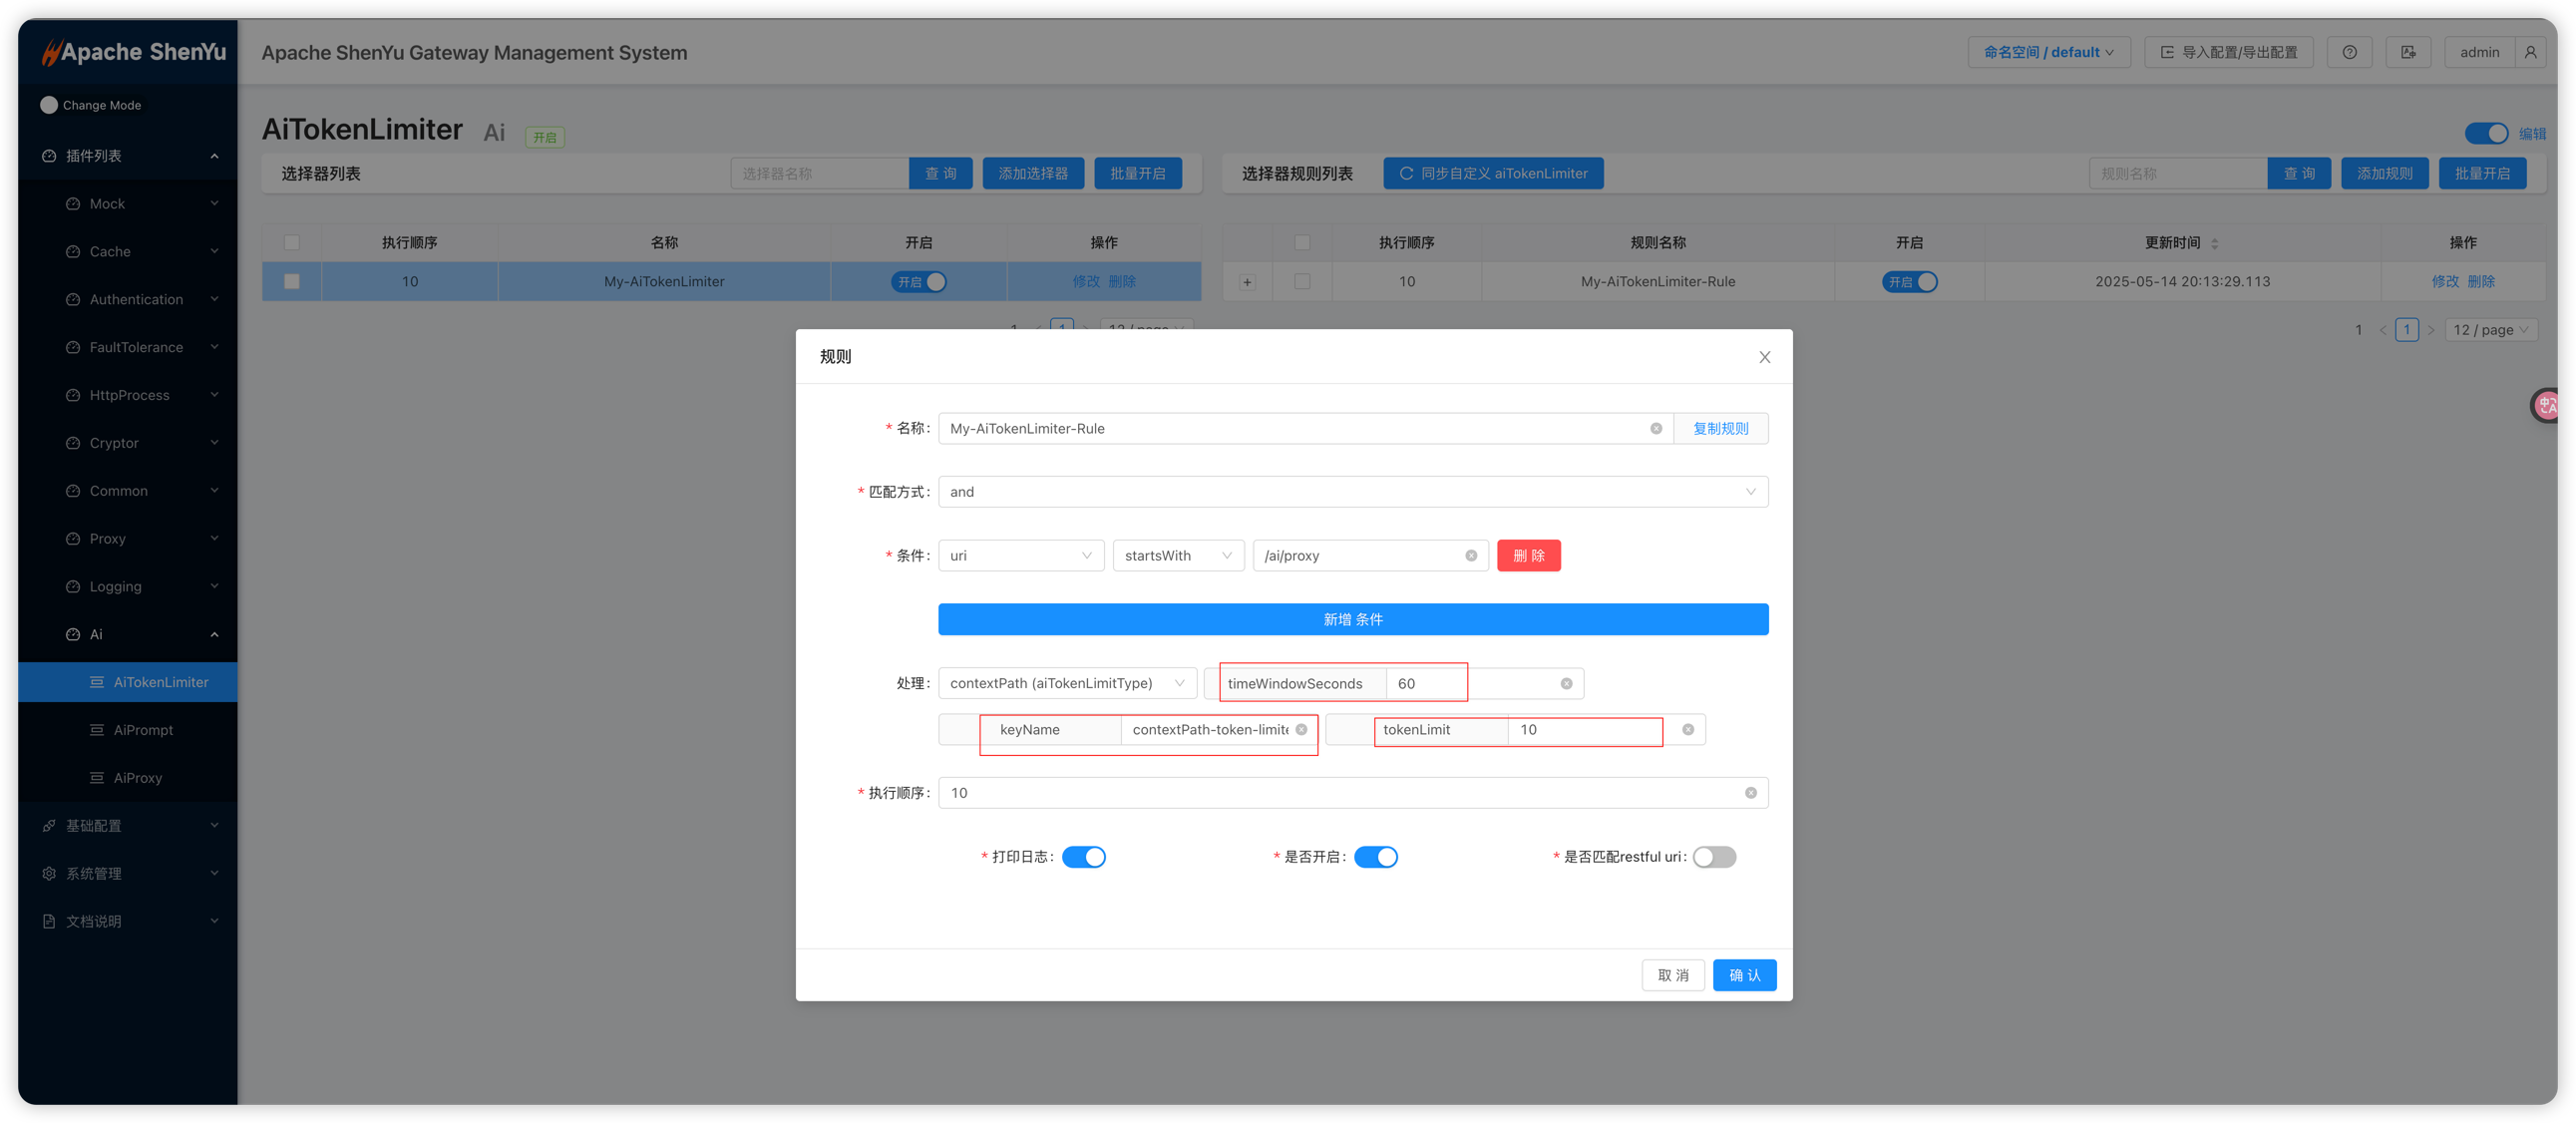The width and height of the screenshot is (2576, 1123).
Task: Close the rule dialog with X
Action: click(x=1764, y=357)
